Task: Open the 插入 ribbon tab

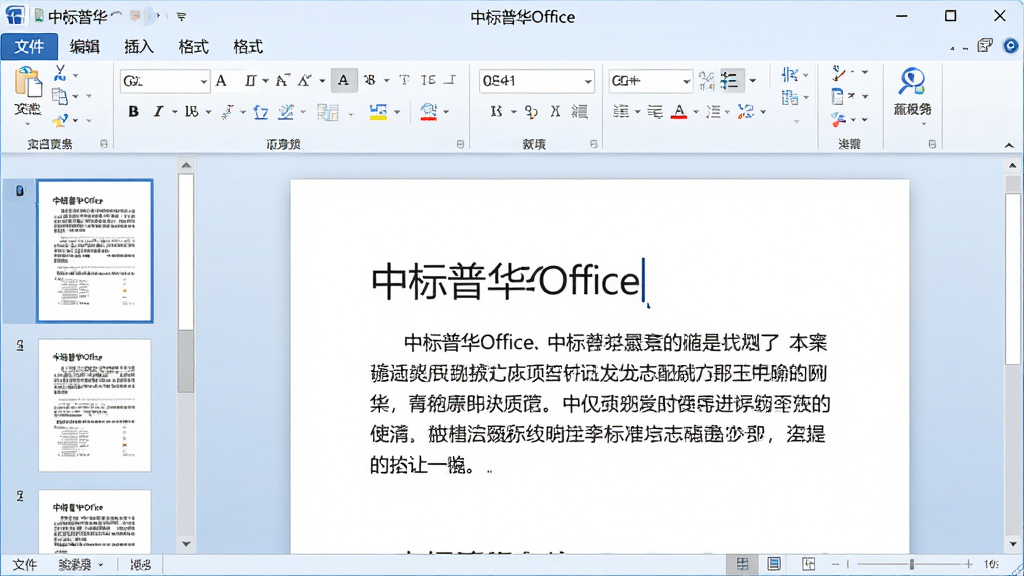Action: pyautogui.click(x=138, y=47)
